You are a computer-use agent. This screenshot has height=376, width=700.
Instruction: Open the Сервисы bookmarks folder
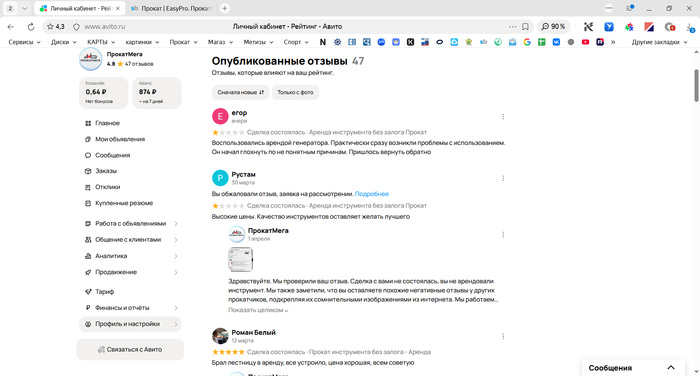point(24,42)
